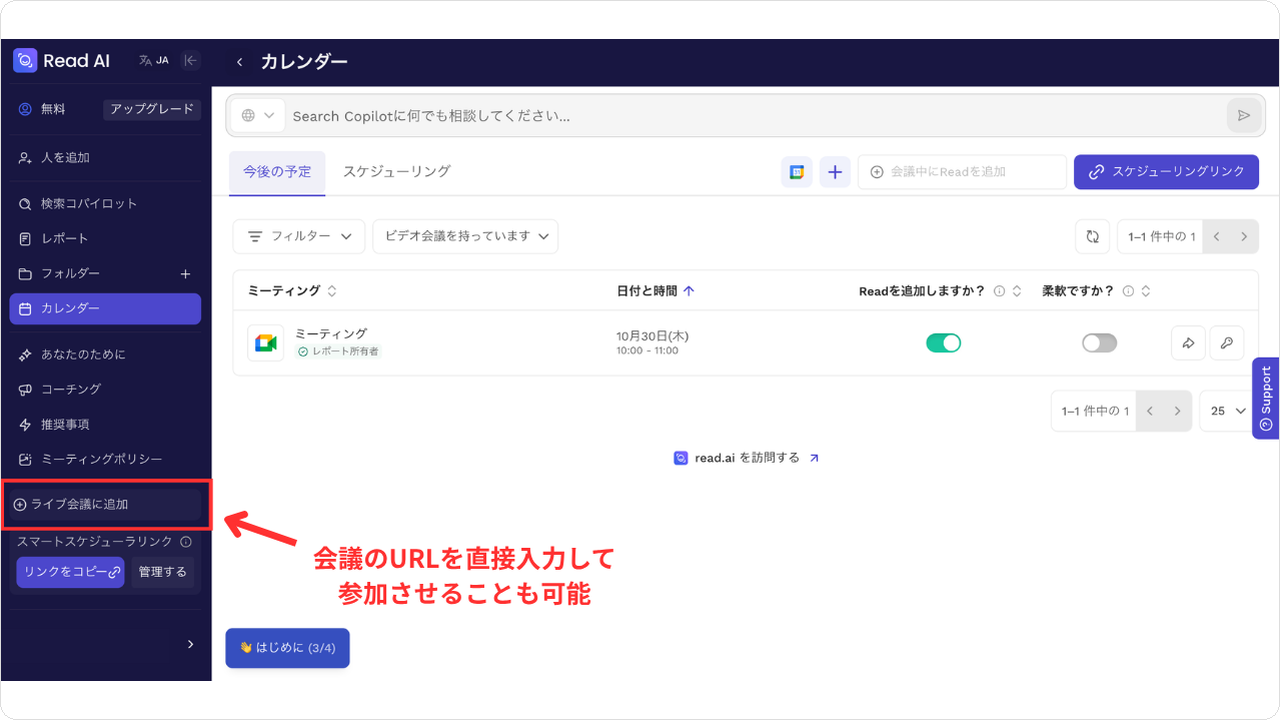
Task: Click the 会議中にReadを追加 input field
Action: [x=962, y=172]
